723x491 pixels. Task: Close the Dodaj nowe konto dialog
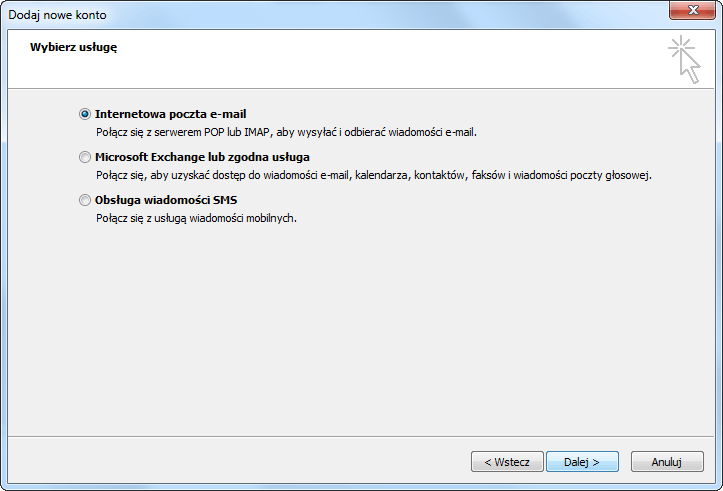(693, 10)
